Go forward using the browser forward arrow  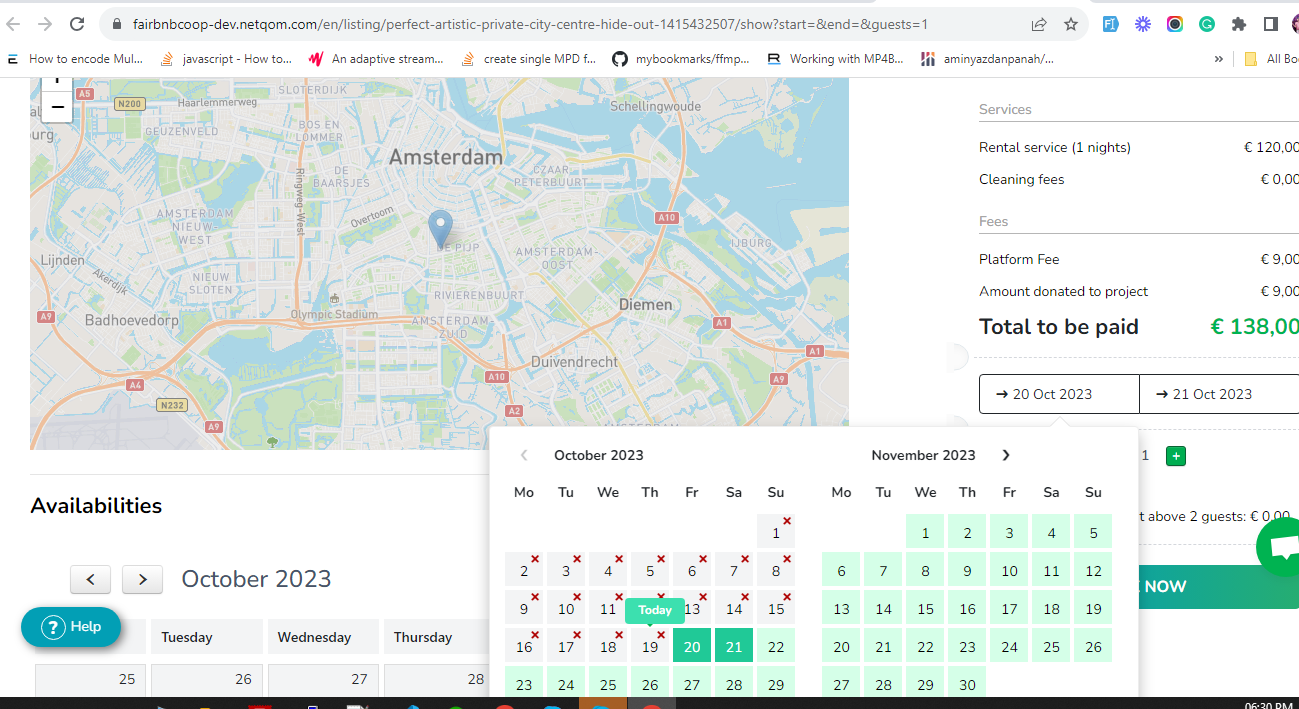(45, 24)
